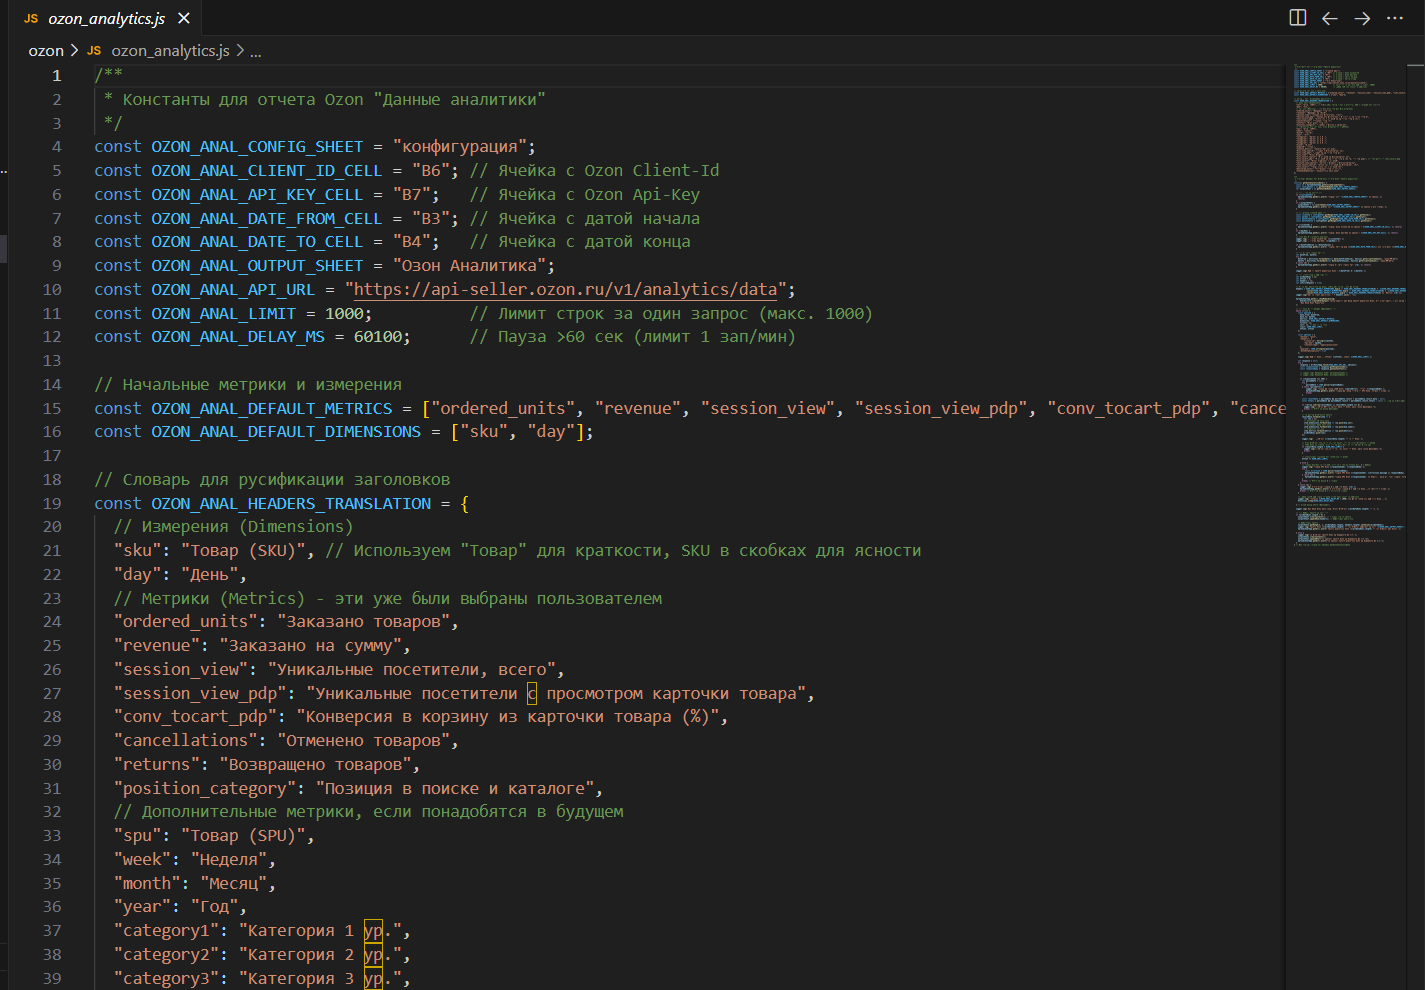Go forward using the right arrow icon
1425x990 pixels.
click(x=1362, y=18)
